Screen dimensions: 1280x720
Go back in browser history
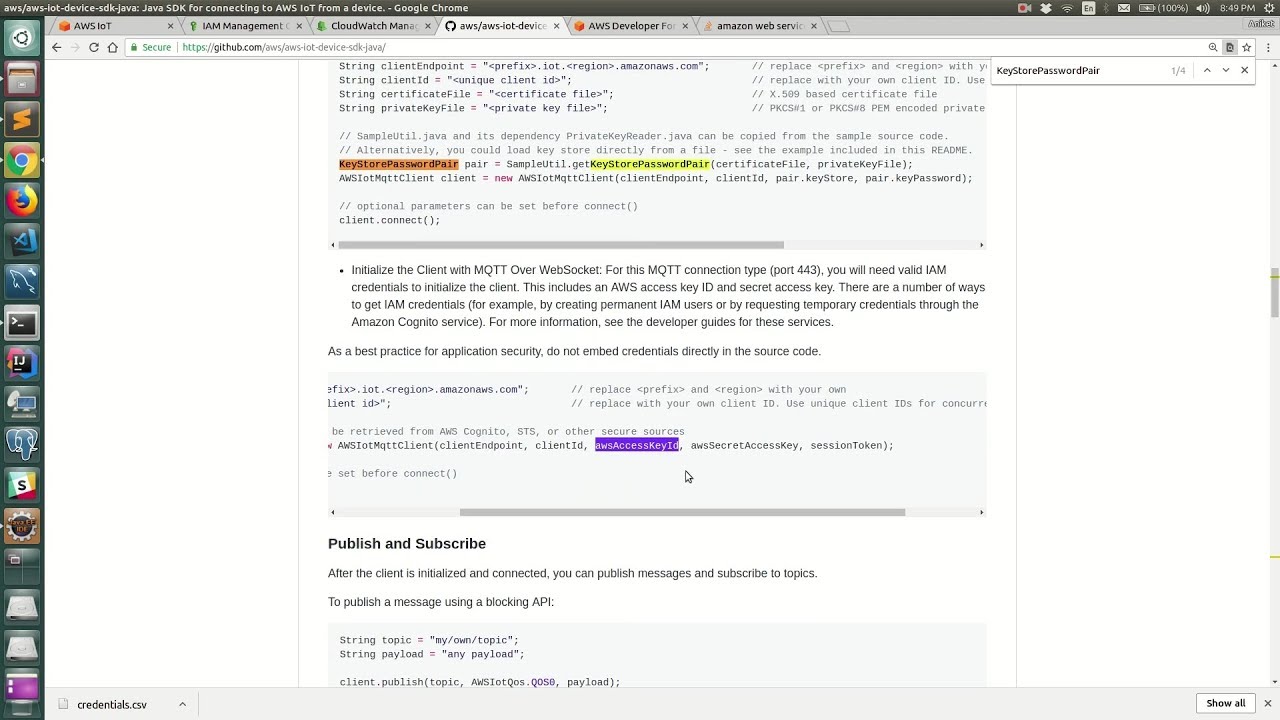[x=57, y=47]
